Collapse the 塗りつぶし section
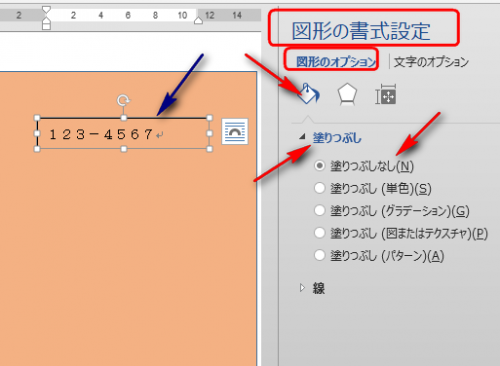This screenshot has width=500, height=366. coord(302,136)
